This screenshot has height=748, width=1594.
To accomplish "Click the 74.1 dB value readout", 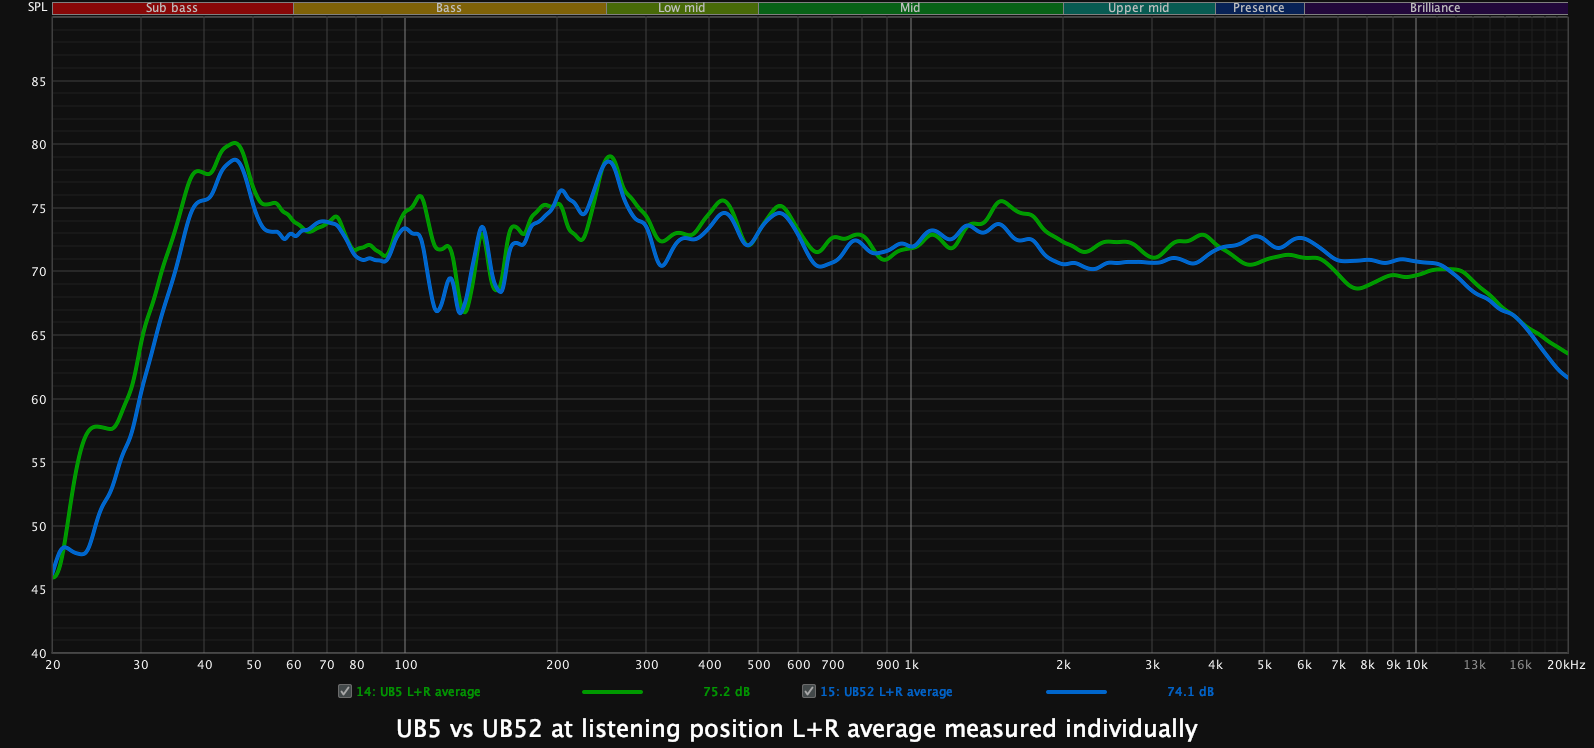I will coord(1190,692).
